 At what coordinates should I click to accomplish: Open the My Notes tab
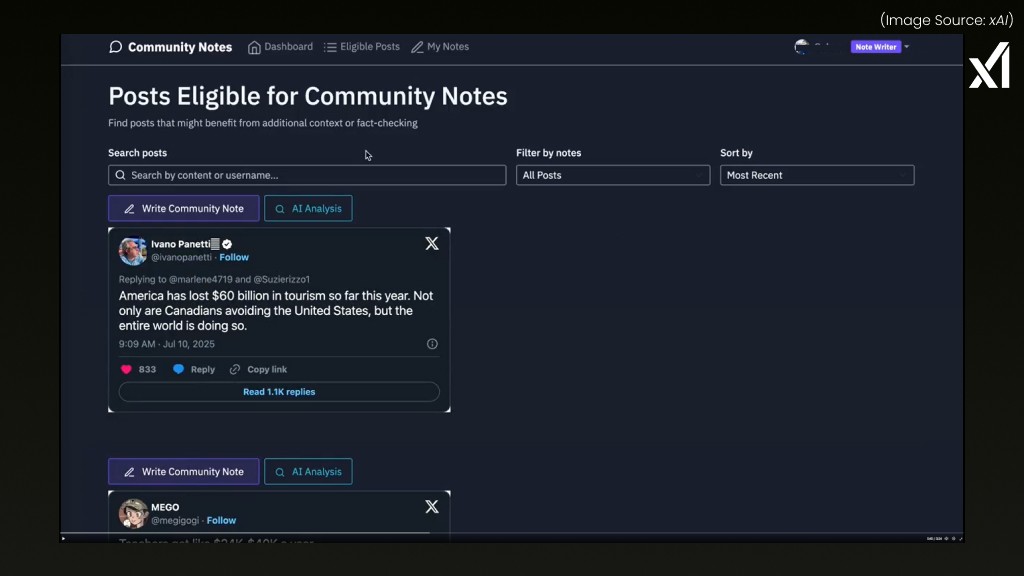[x=440, y=47]
